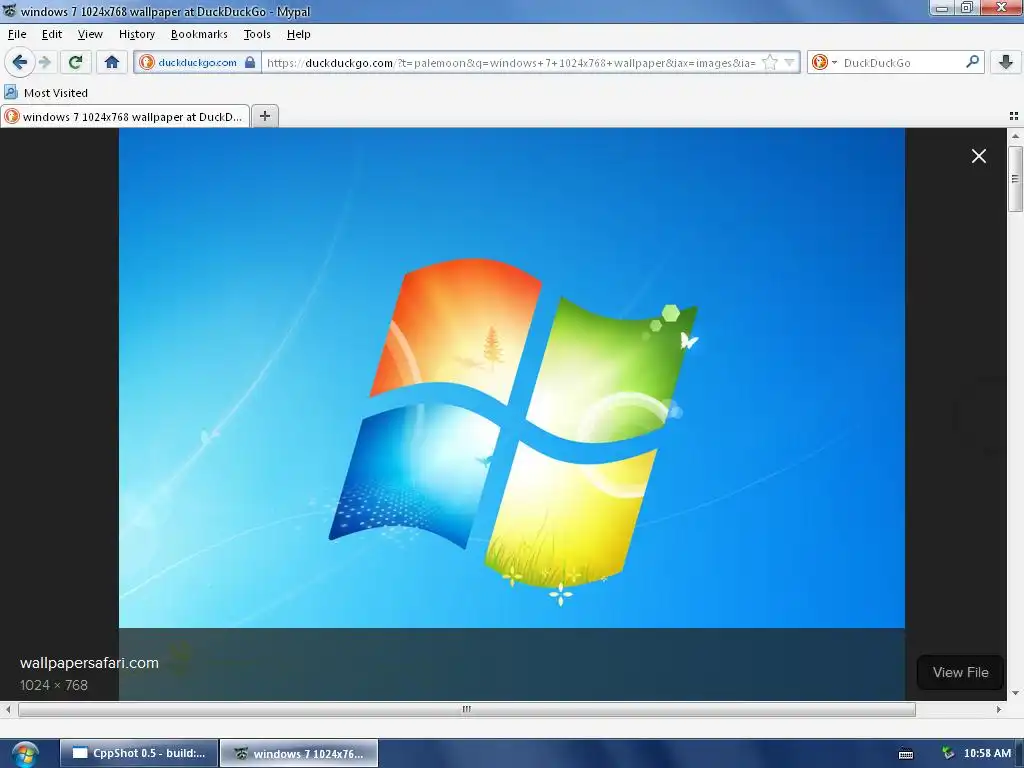The height and width of the screenshot is (768, 1024).
Task: Open the History menu
Action: tap(136, 34)
